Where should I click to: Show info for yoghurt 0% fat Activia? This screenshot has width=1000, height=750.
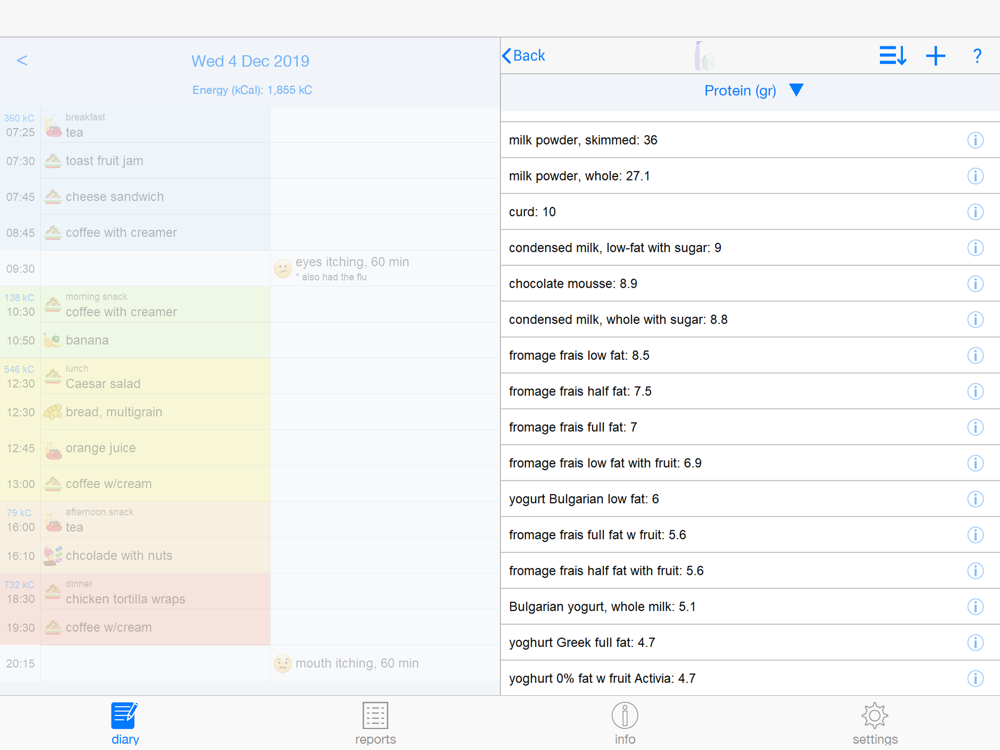click(x=975, y=678)
